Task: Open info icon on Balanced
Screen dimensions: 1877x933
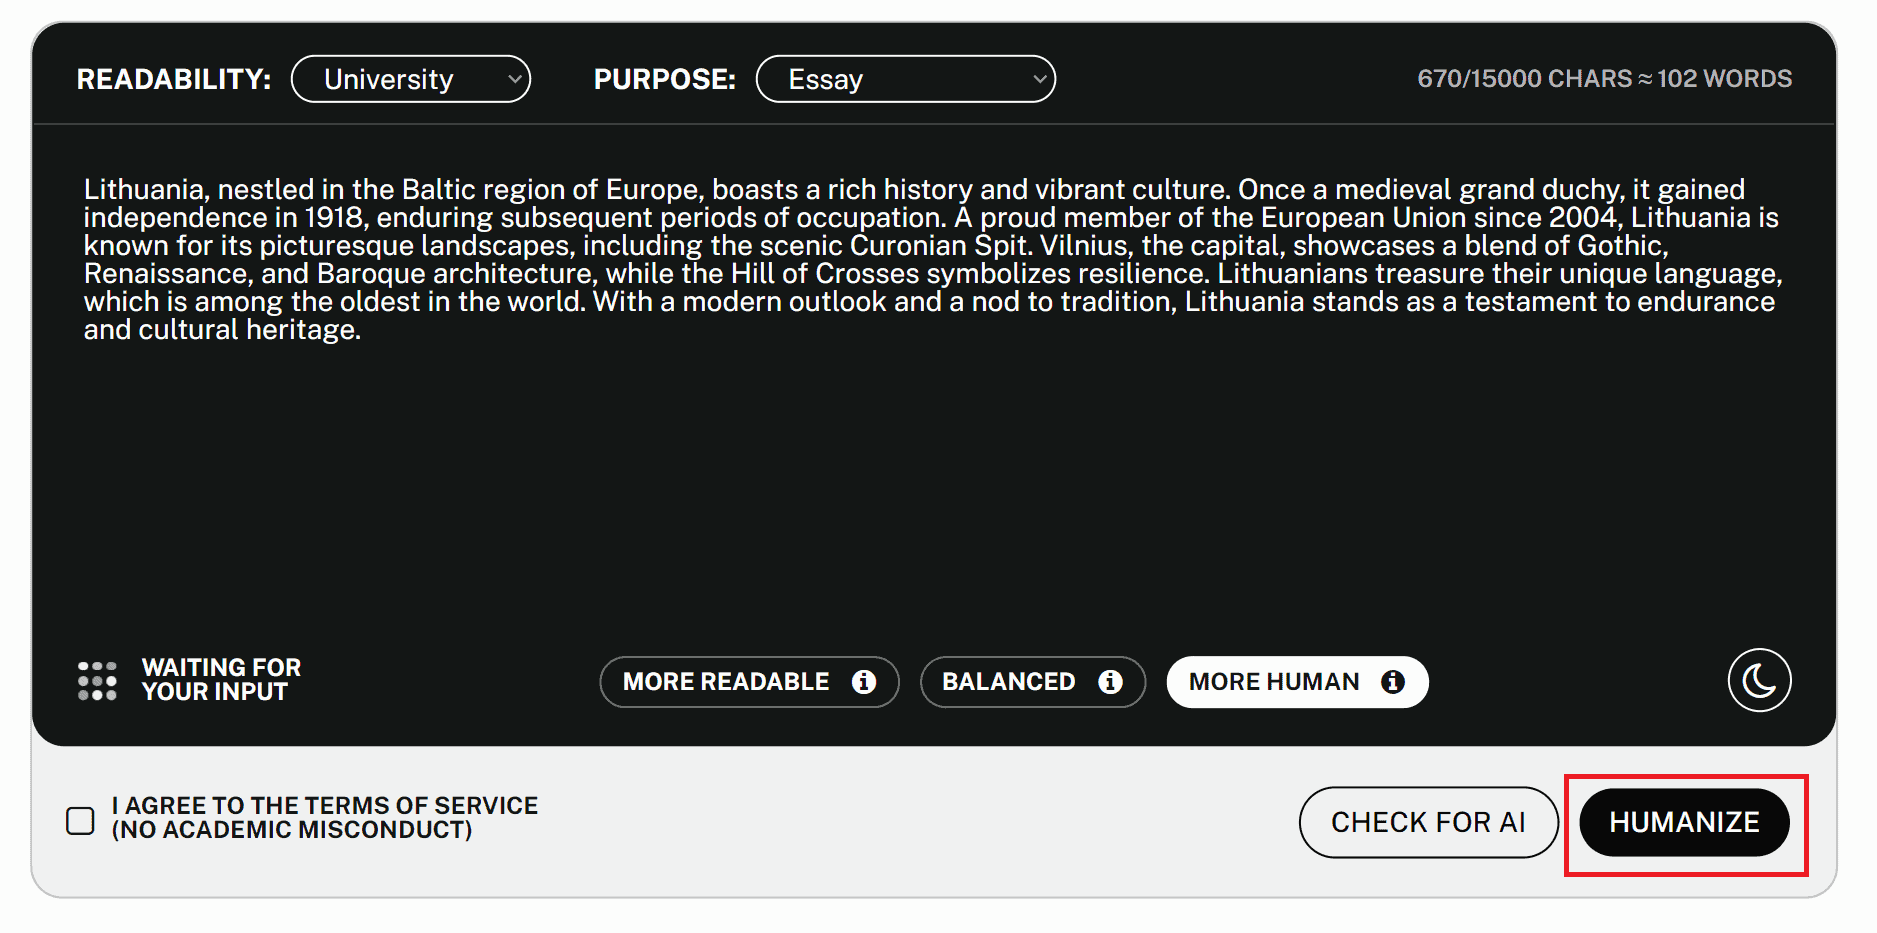Action: [1110, 682]
